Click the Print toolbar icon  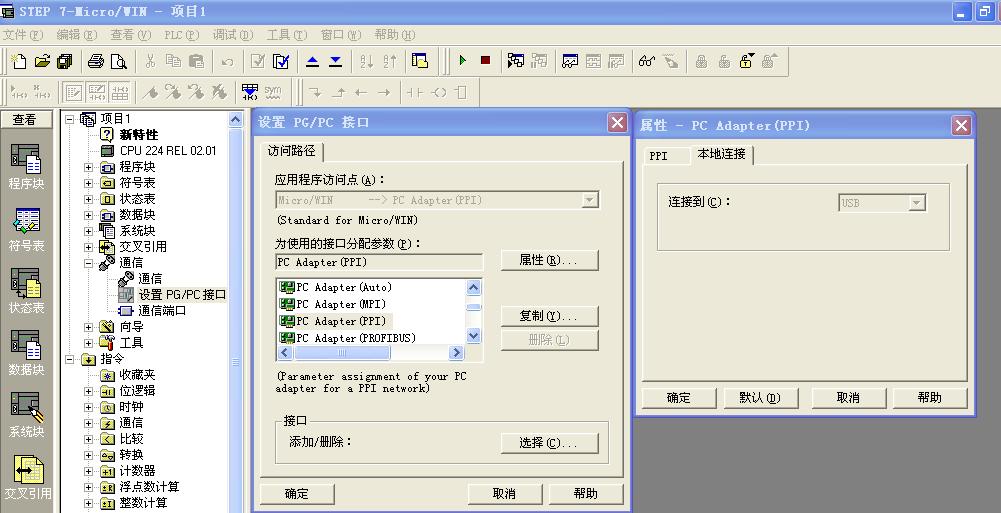click(96, 61)
